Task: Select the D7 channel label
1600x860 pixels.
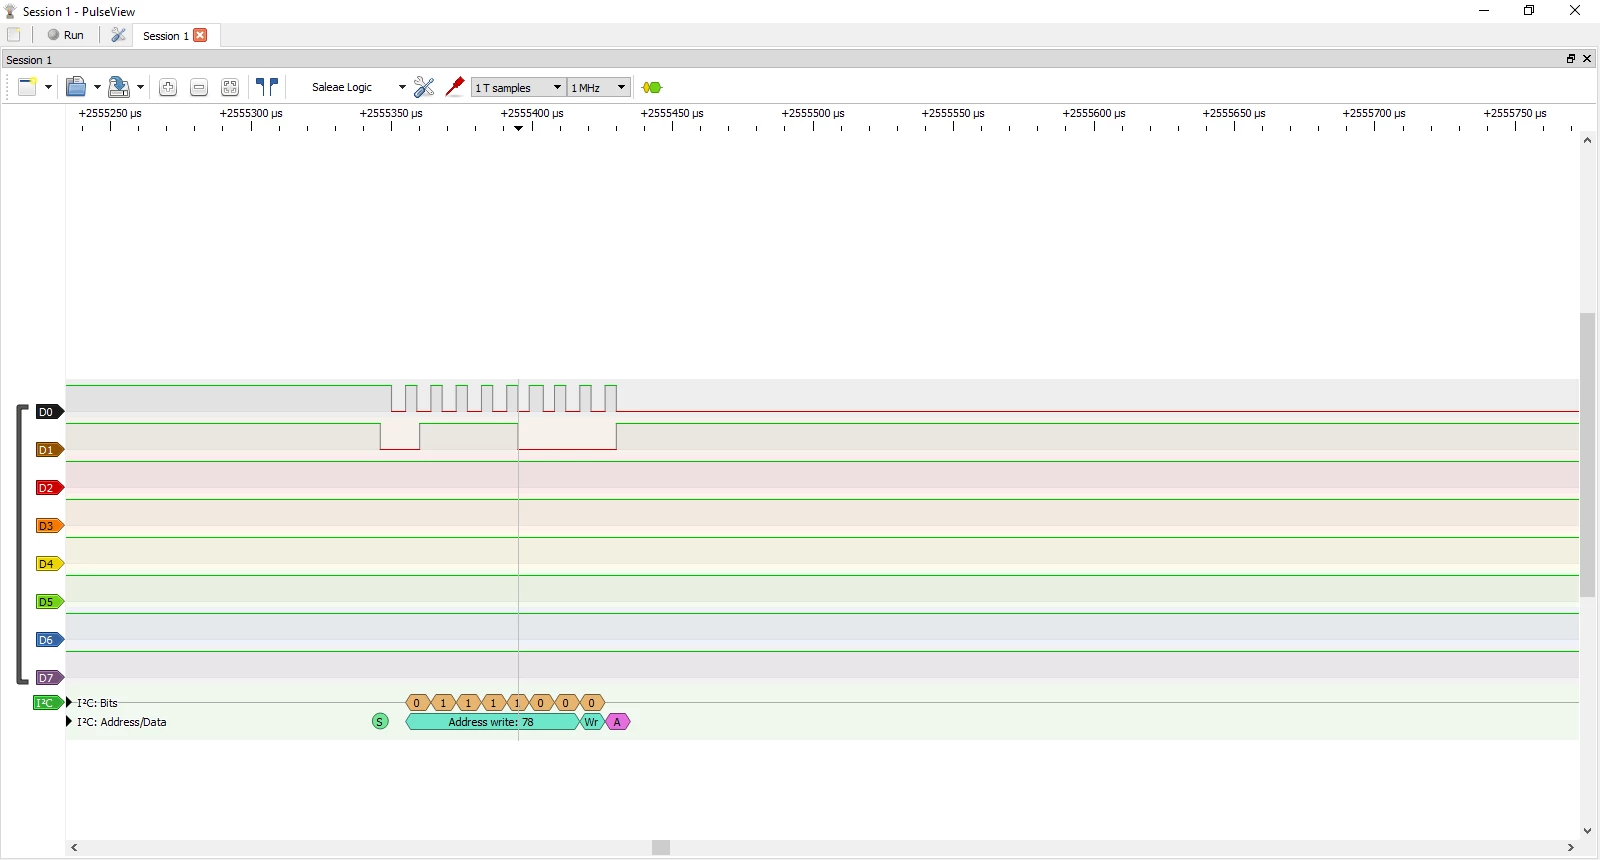Action: click(49, 678)
